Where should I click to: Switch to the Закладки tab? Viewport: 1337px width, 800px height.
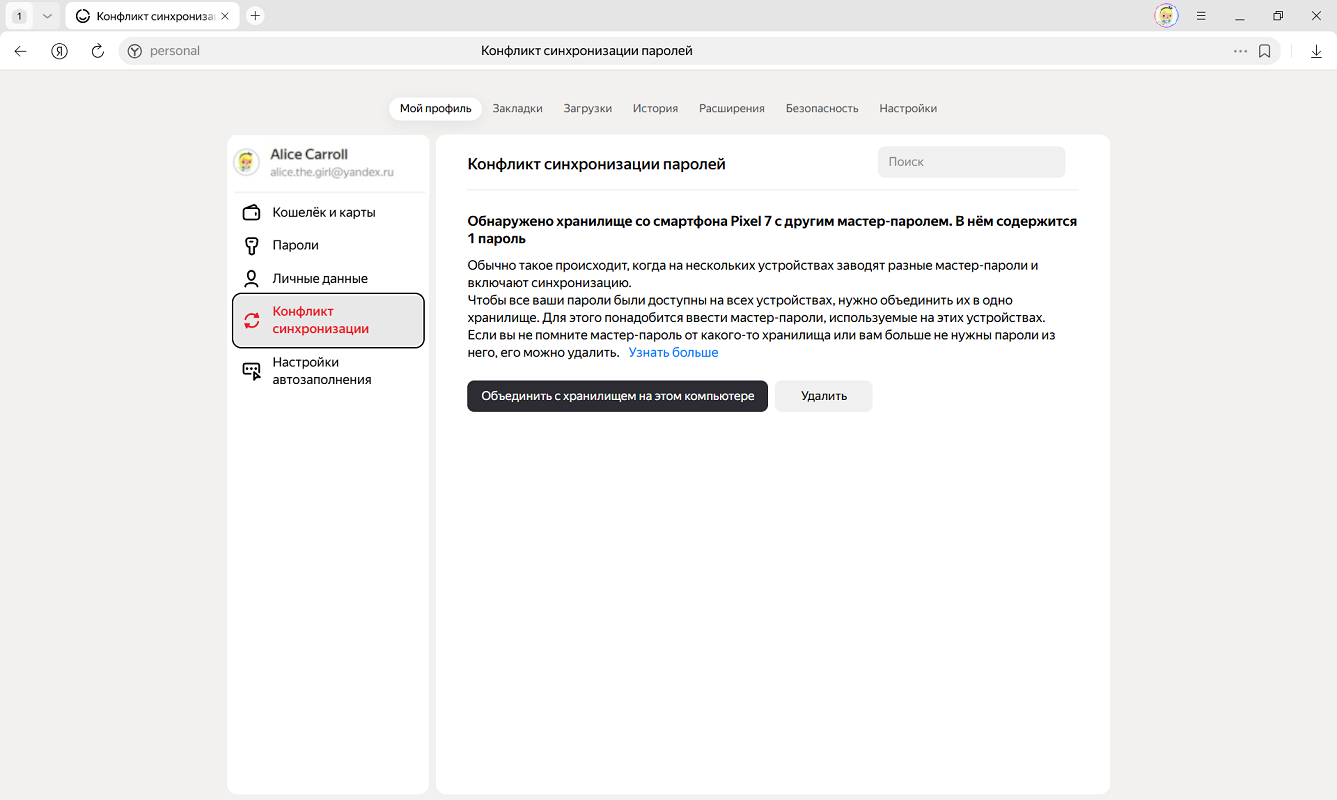(517, 108)
